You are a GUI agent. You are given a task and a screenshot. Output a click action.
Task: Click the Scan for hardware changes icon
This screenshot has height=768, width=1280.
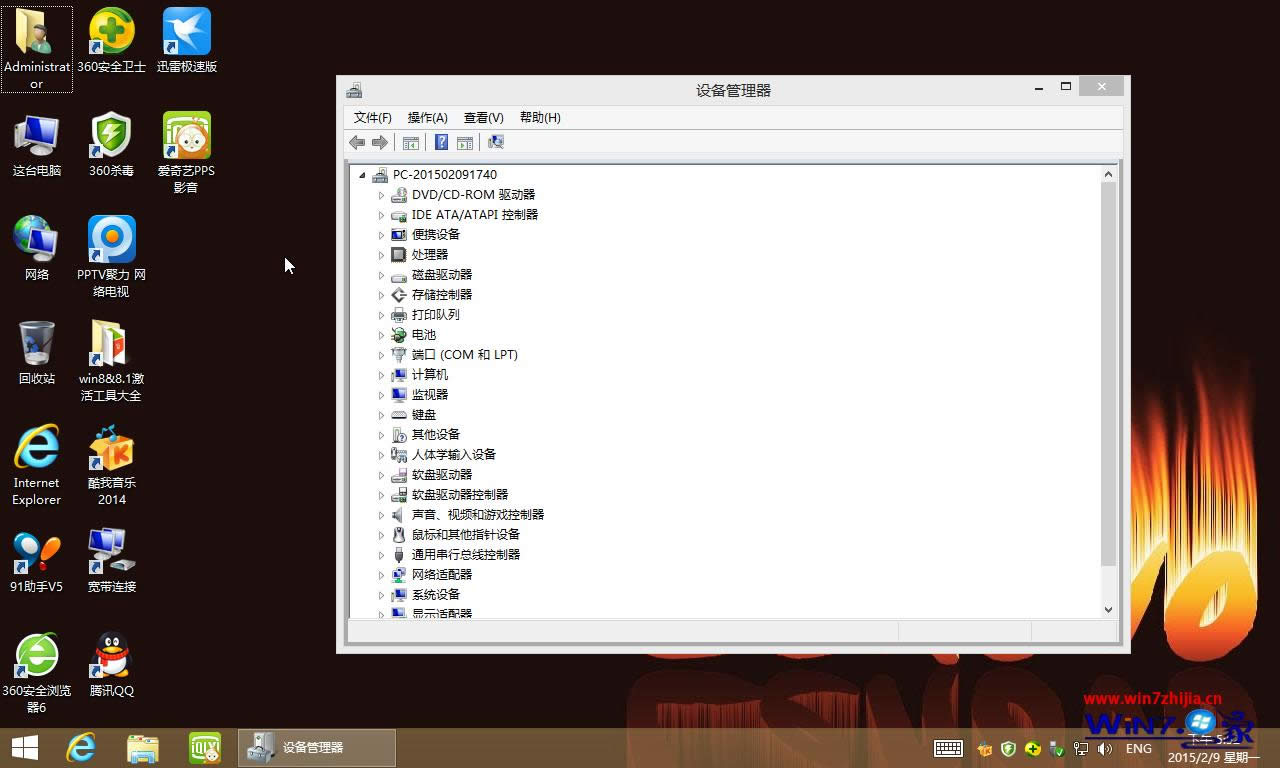(495, 142)
